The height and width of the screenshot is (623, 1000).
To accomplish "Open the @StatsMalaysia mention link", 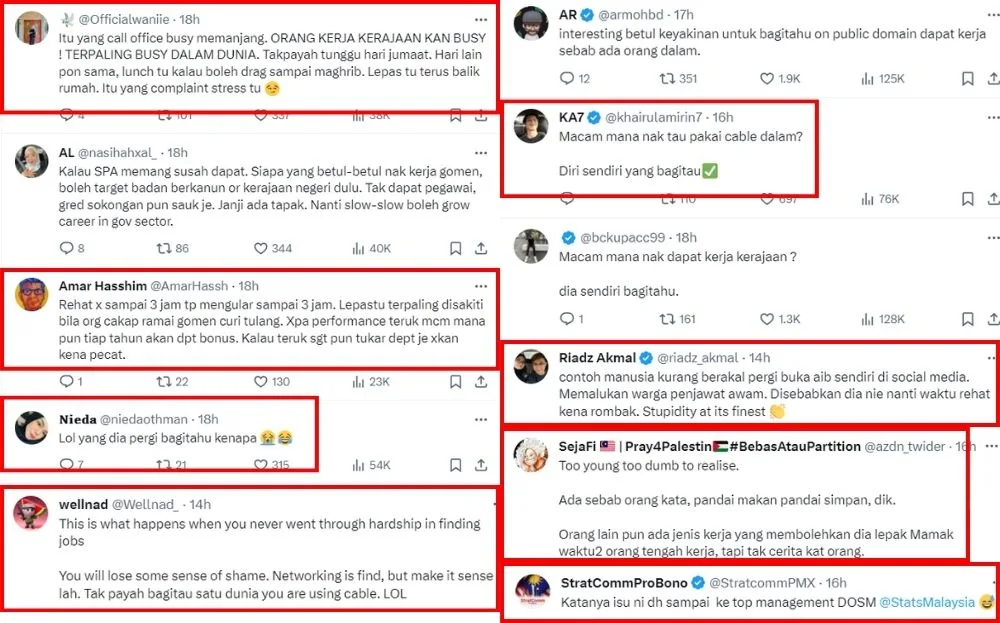I will (926, 602).
